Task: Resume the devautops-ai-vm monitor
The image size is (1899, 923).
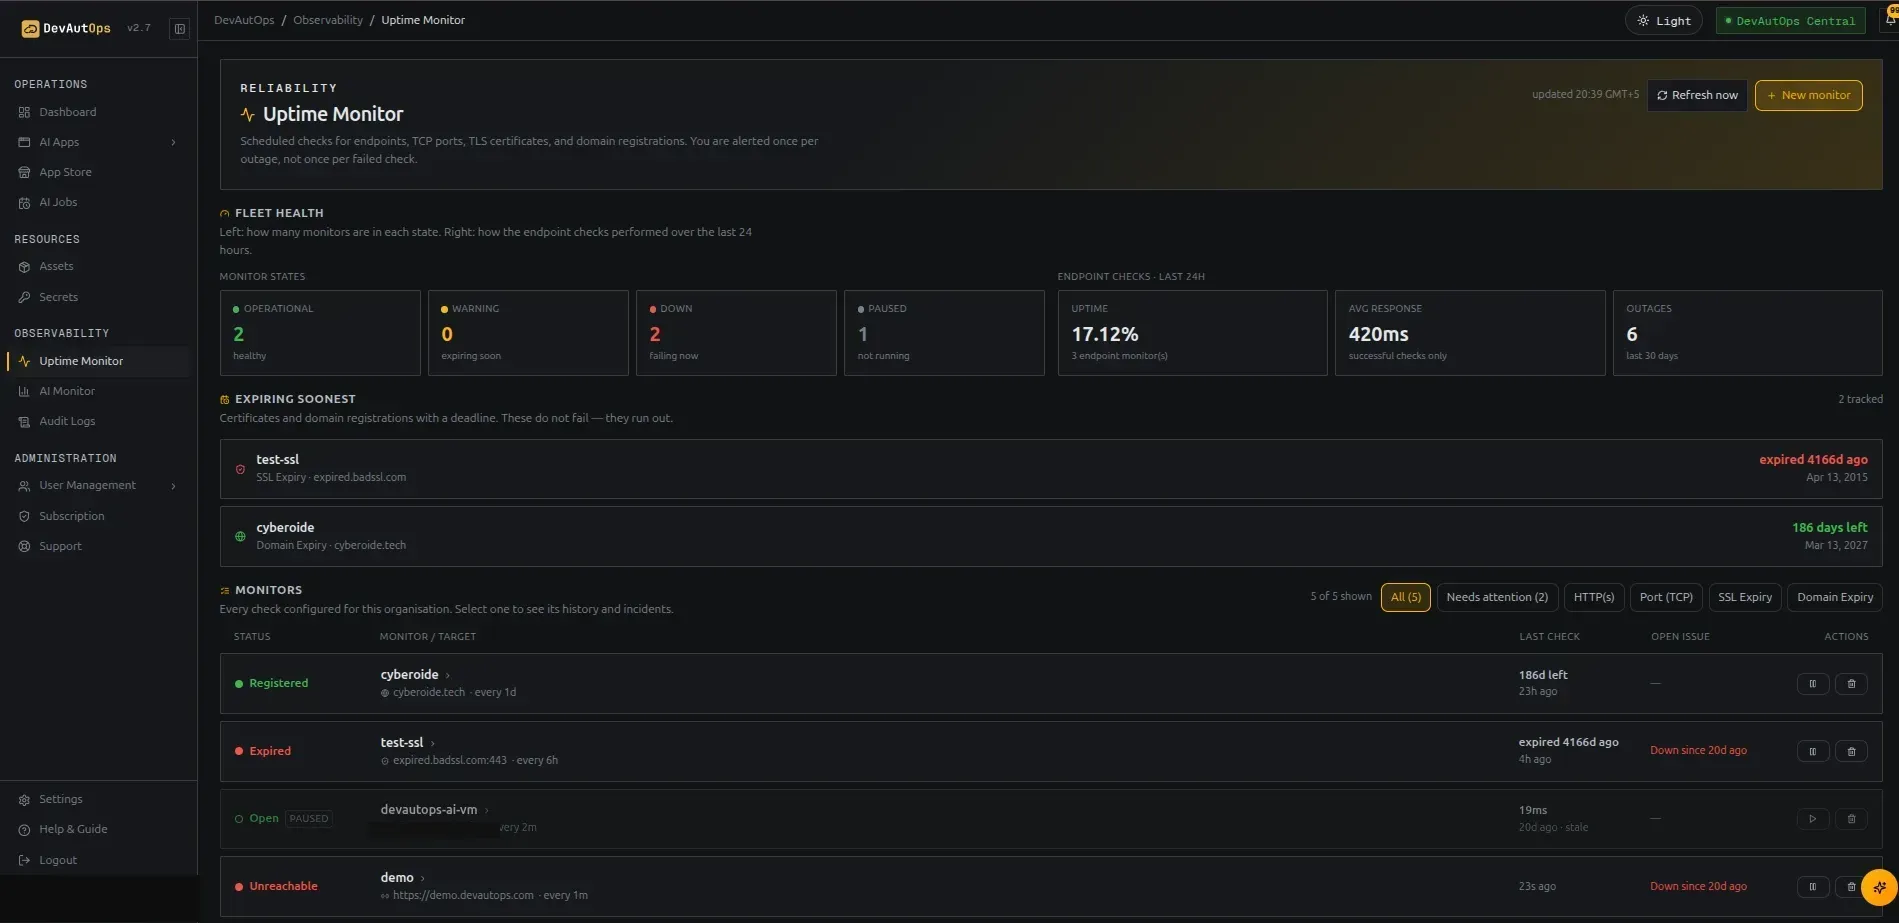Action: [1812, 819]
